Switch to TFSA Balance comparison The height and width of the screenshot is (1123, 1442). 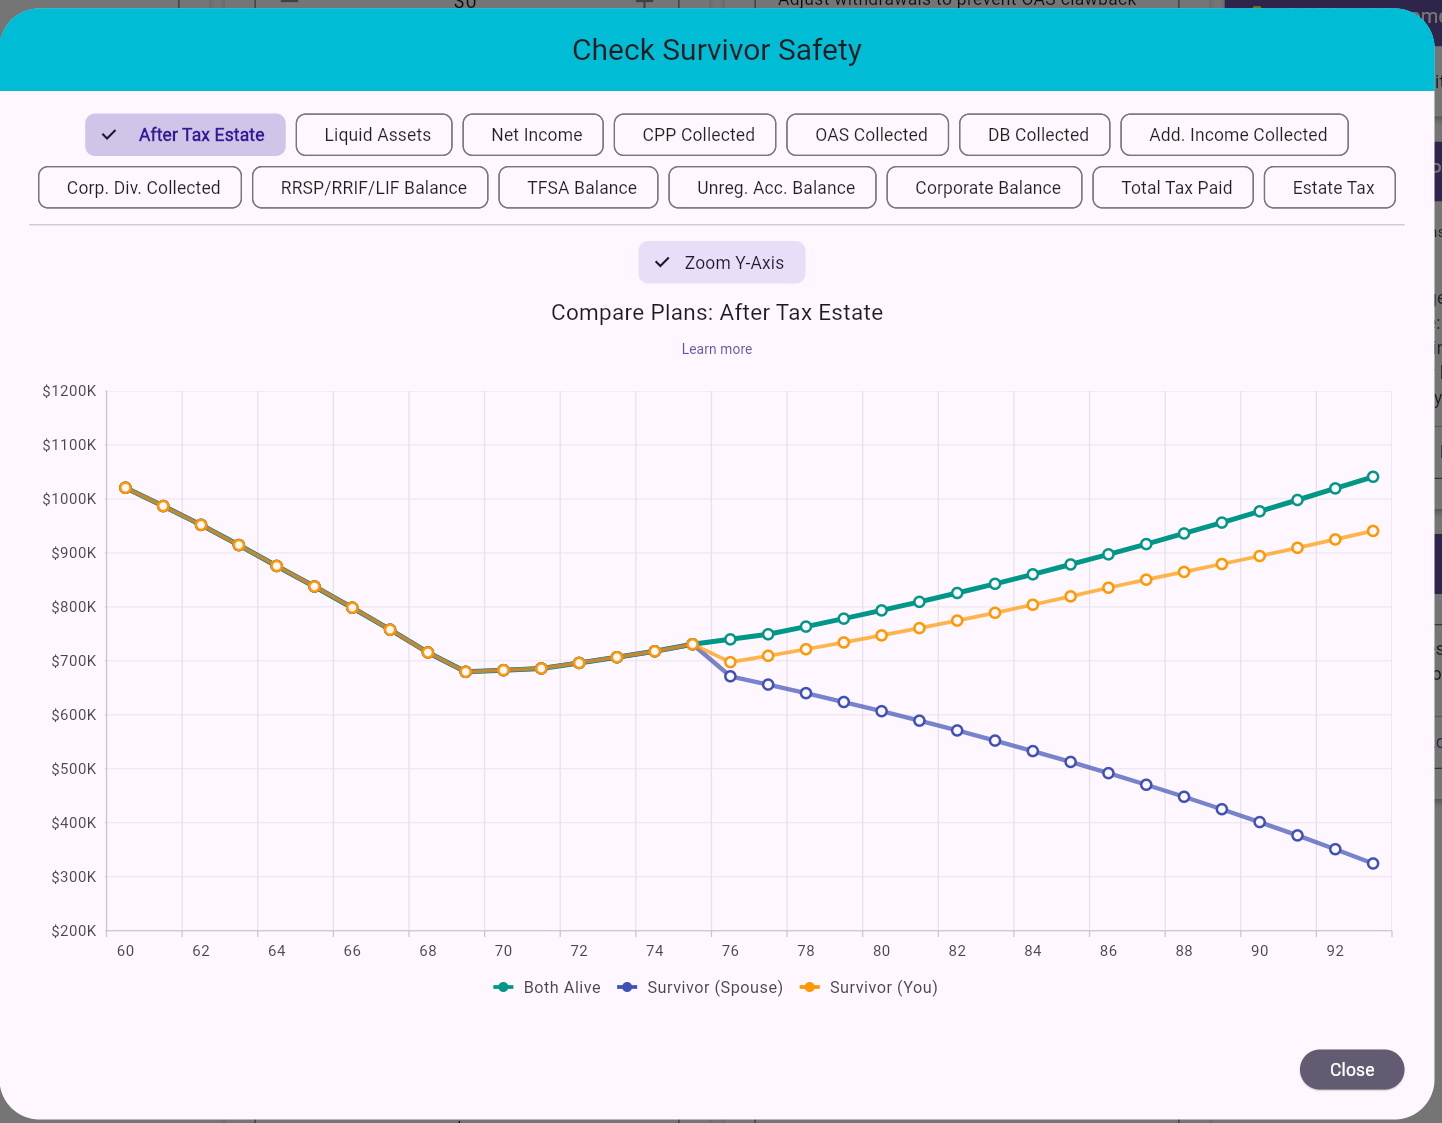(x=578, y=187)
